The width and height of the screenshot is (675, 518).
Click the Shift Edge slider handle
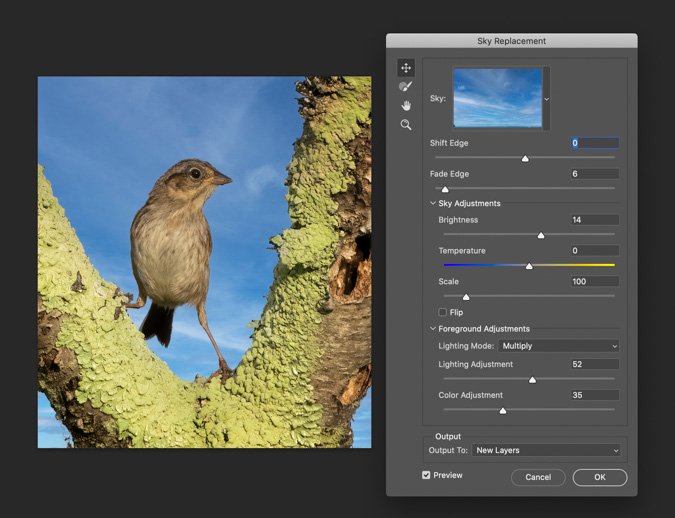tap(525, 159)
